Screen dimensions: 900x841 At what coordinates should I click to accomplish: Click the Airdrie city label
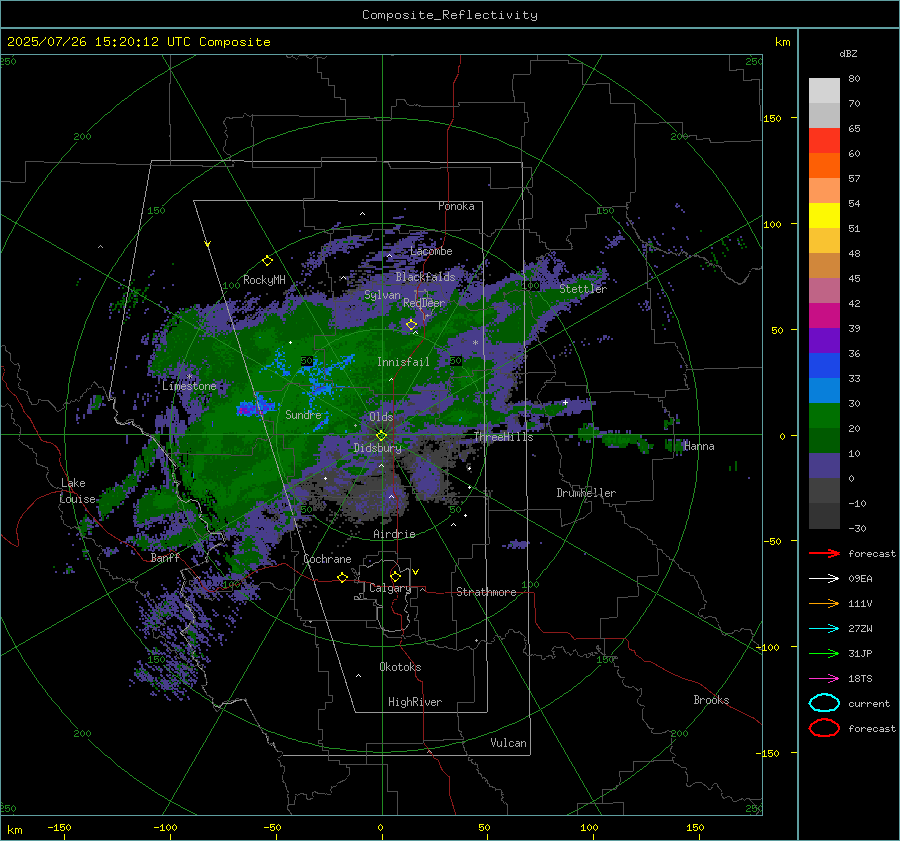pos(394,534)
